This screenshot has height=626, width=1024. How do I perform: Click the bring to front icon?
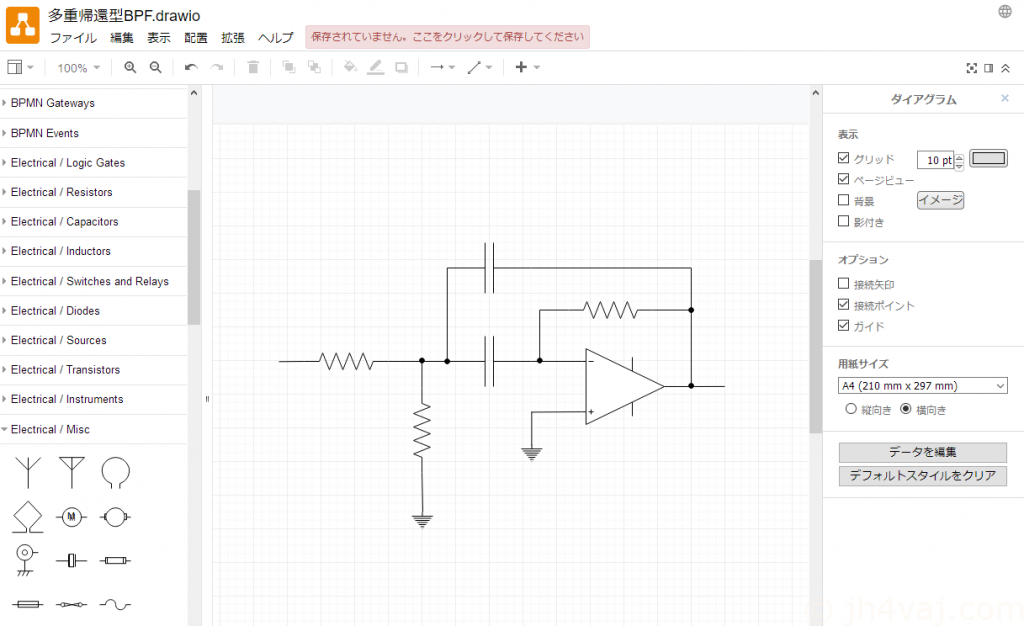click(289, 67)
